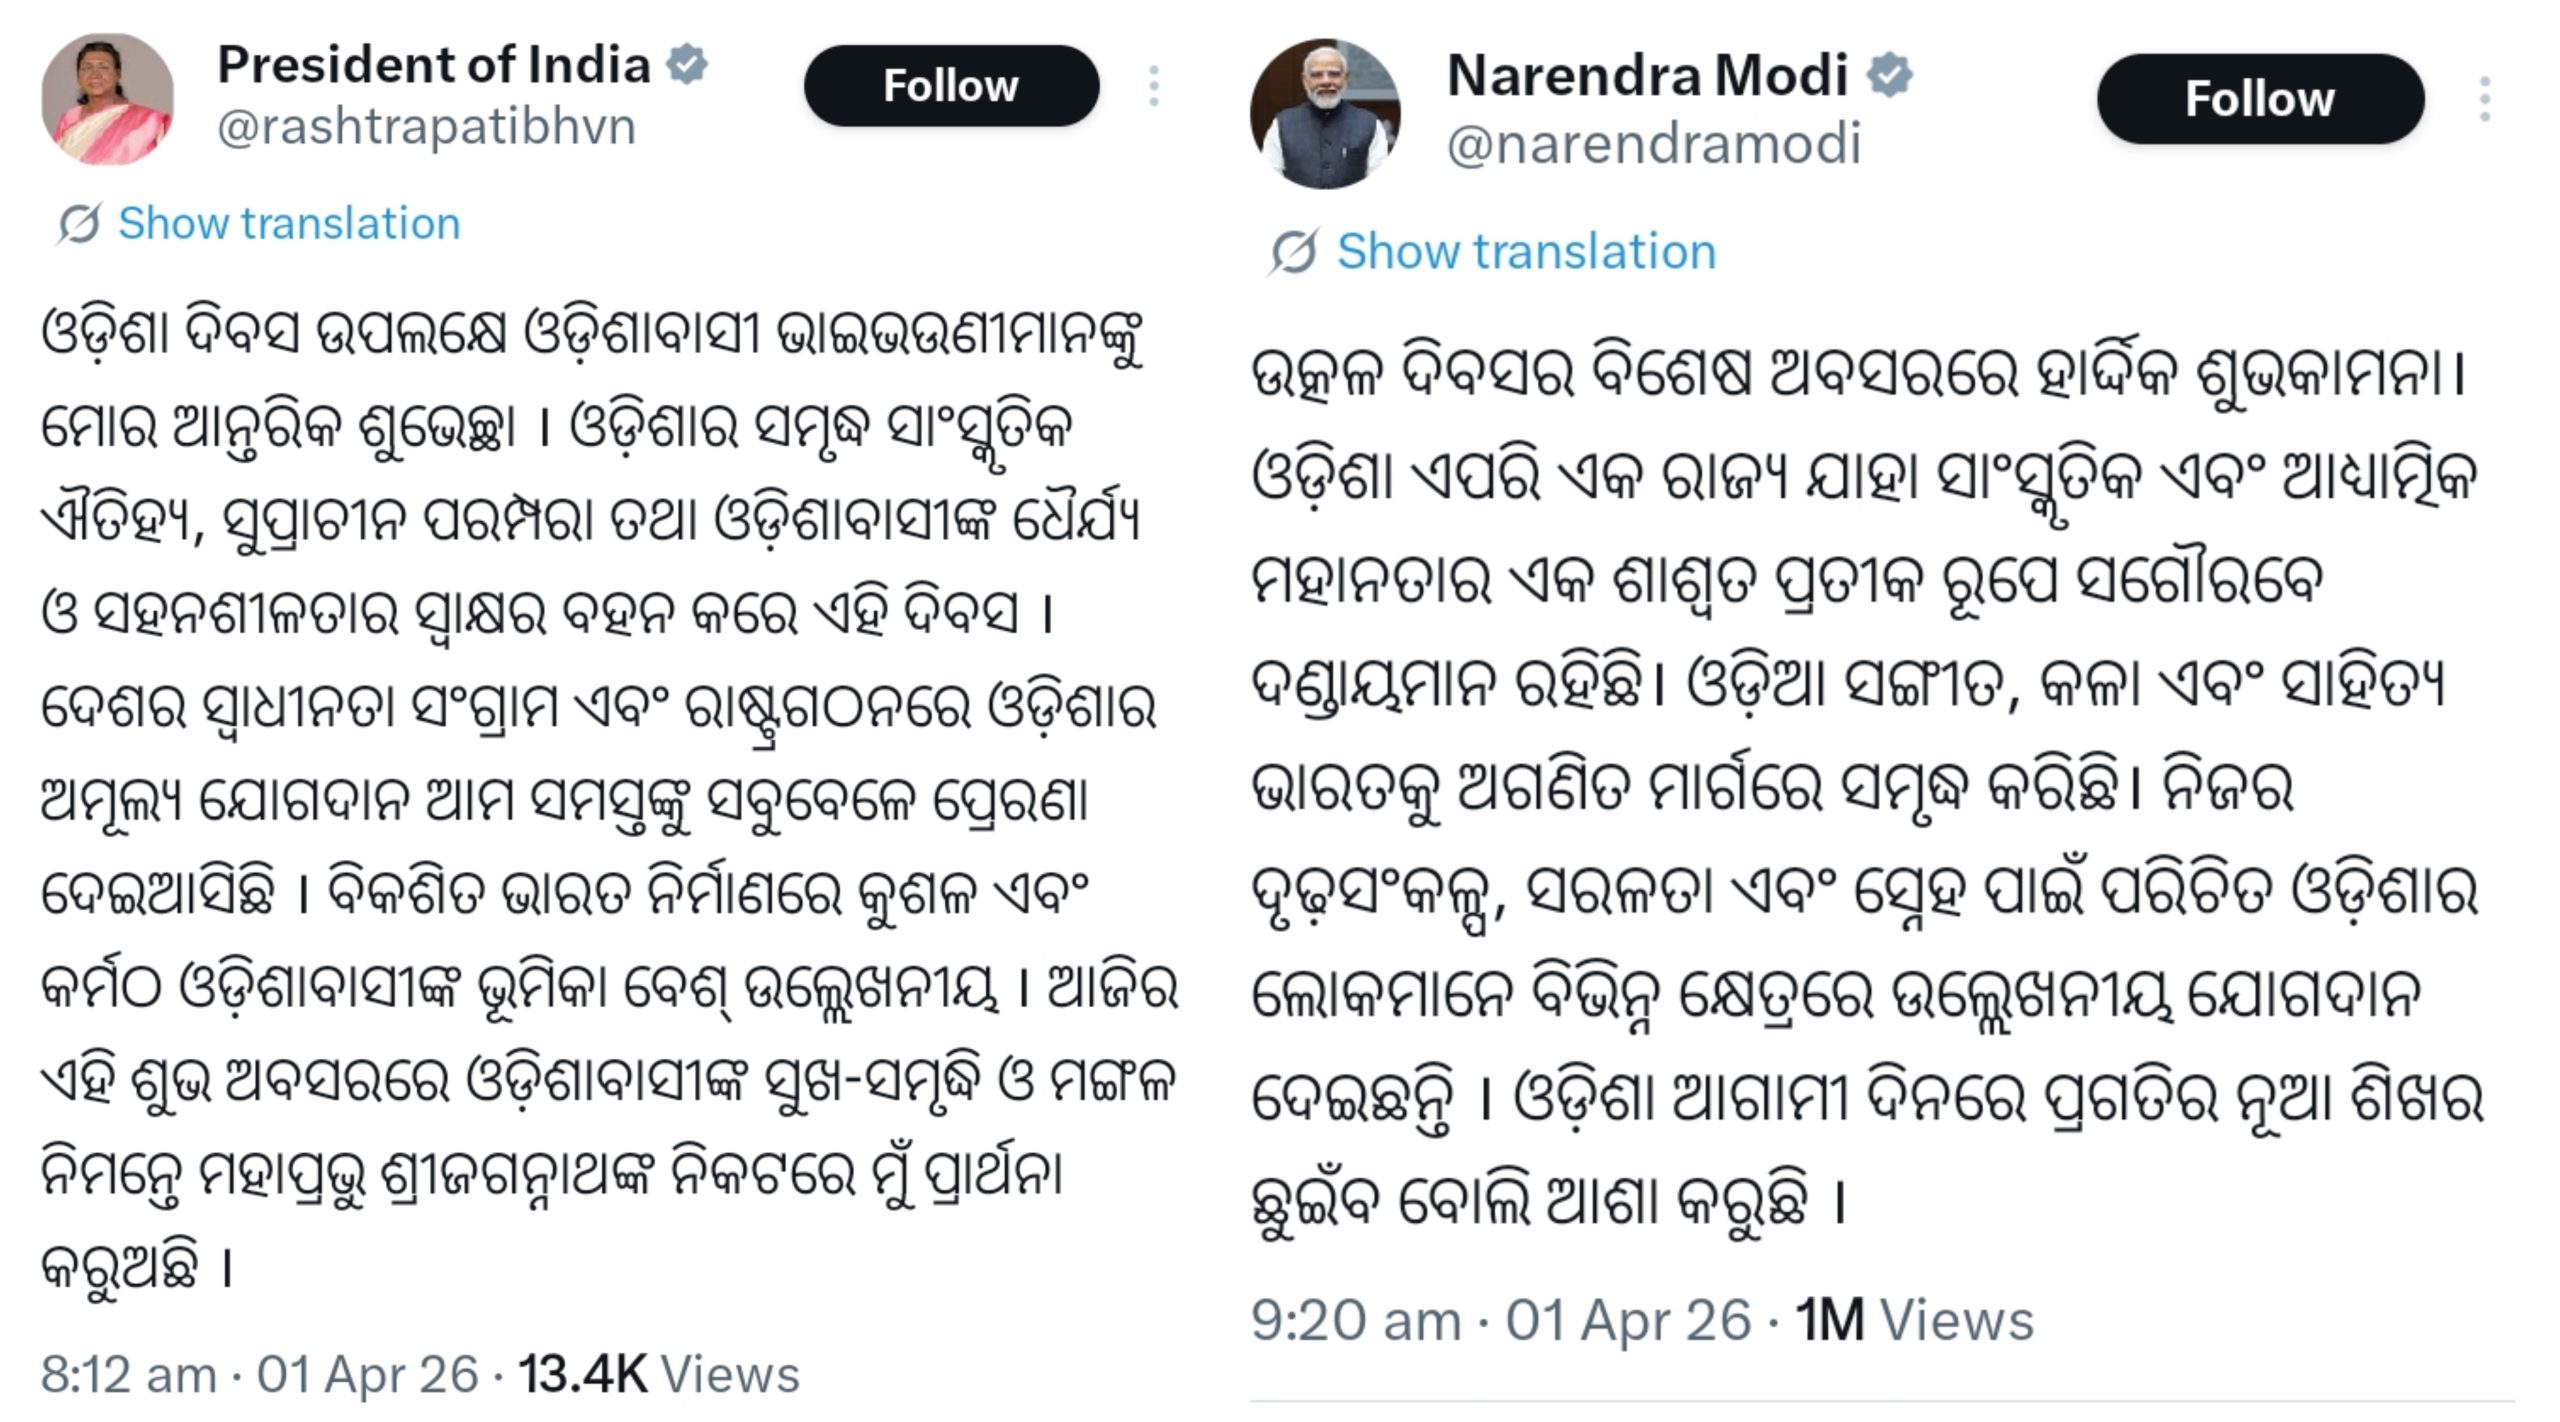Open the @narendramodi handle
The width and height of the screenshot is (2560, 1422).
click(1654, 144)
